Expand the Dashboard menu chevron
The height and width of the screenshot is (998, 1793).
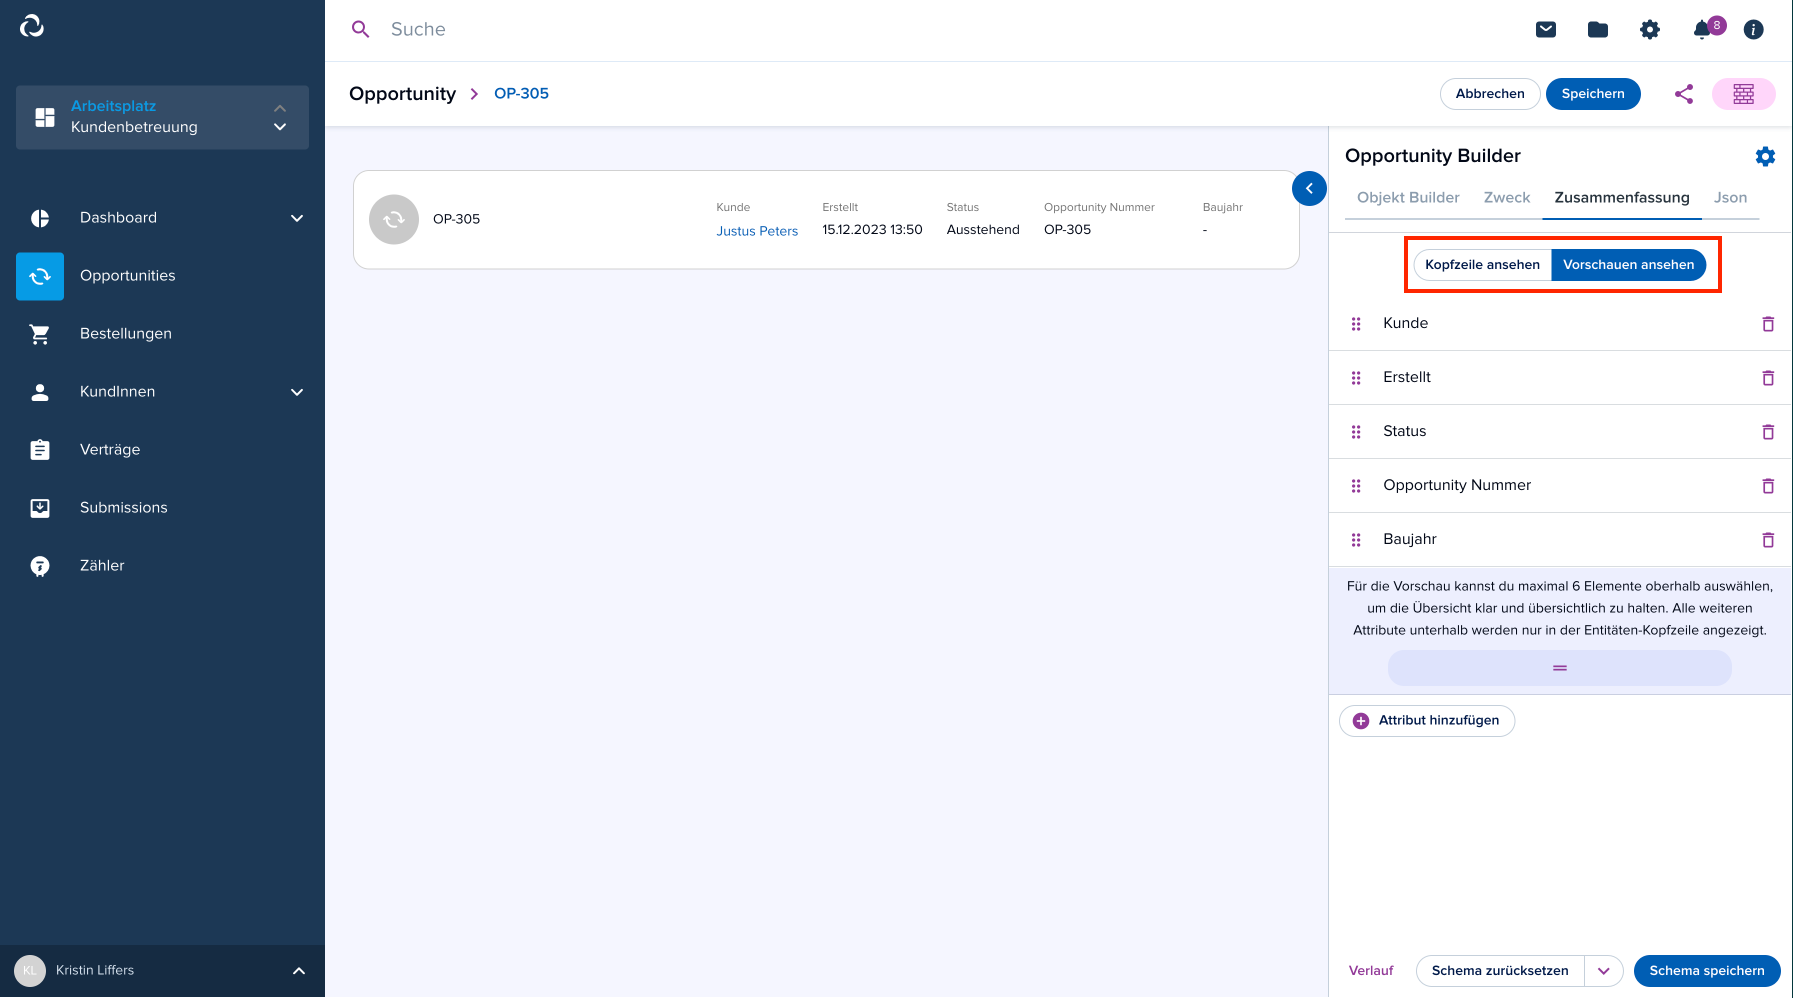coord(297,218)
